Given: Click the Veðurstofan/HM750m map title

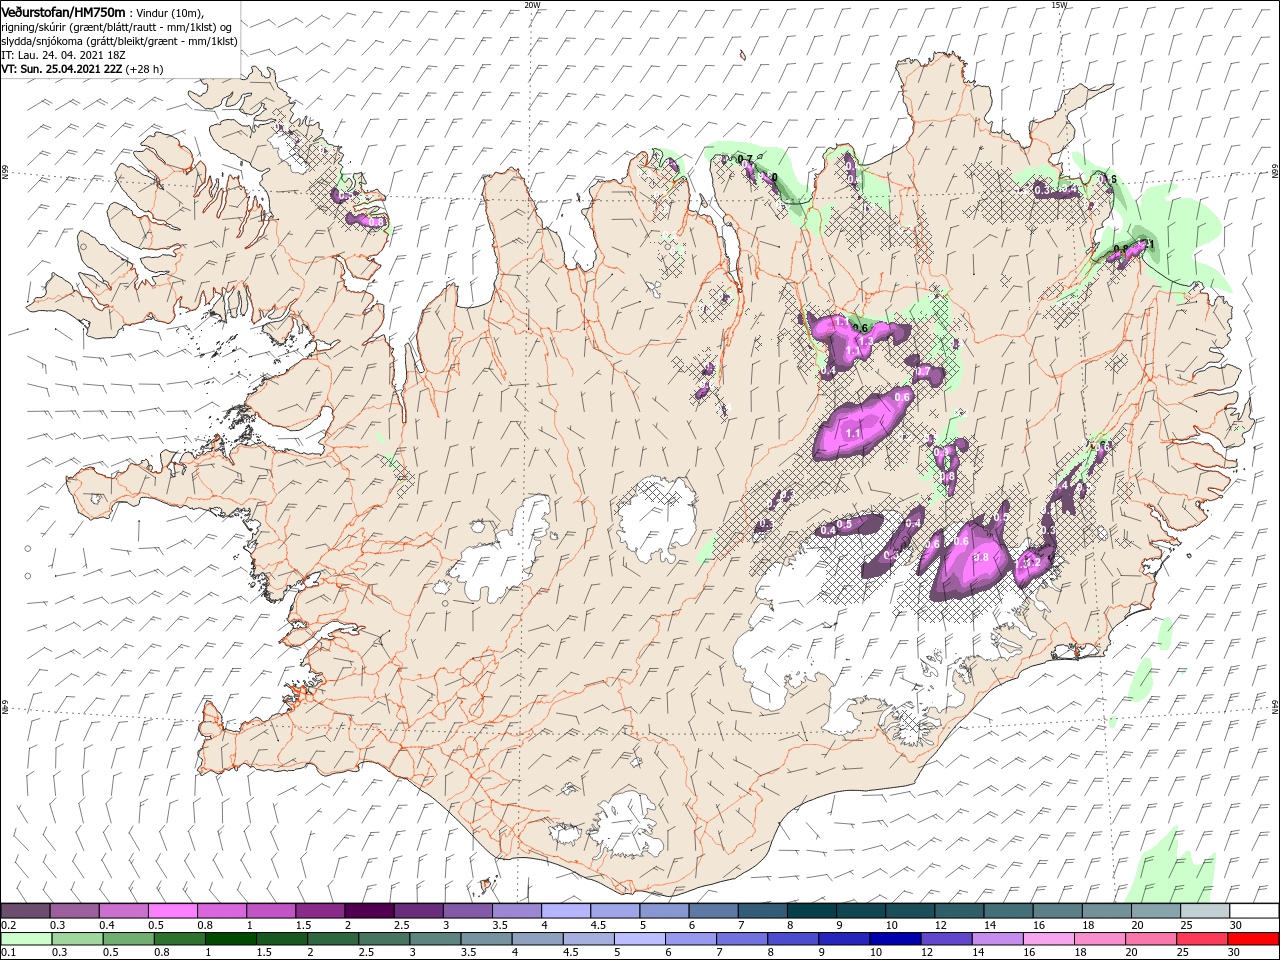Looking at the screenshot, I should coord(63,12).
